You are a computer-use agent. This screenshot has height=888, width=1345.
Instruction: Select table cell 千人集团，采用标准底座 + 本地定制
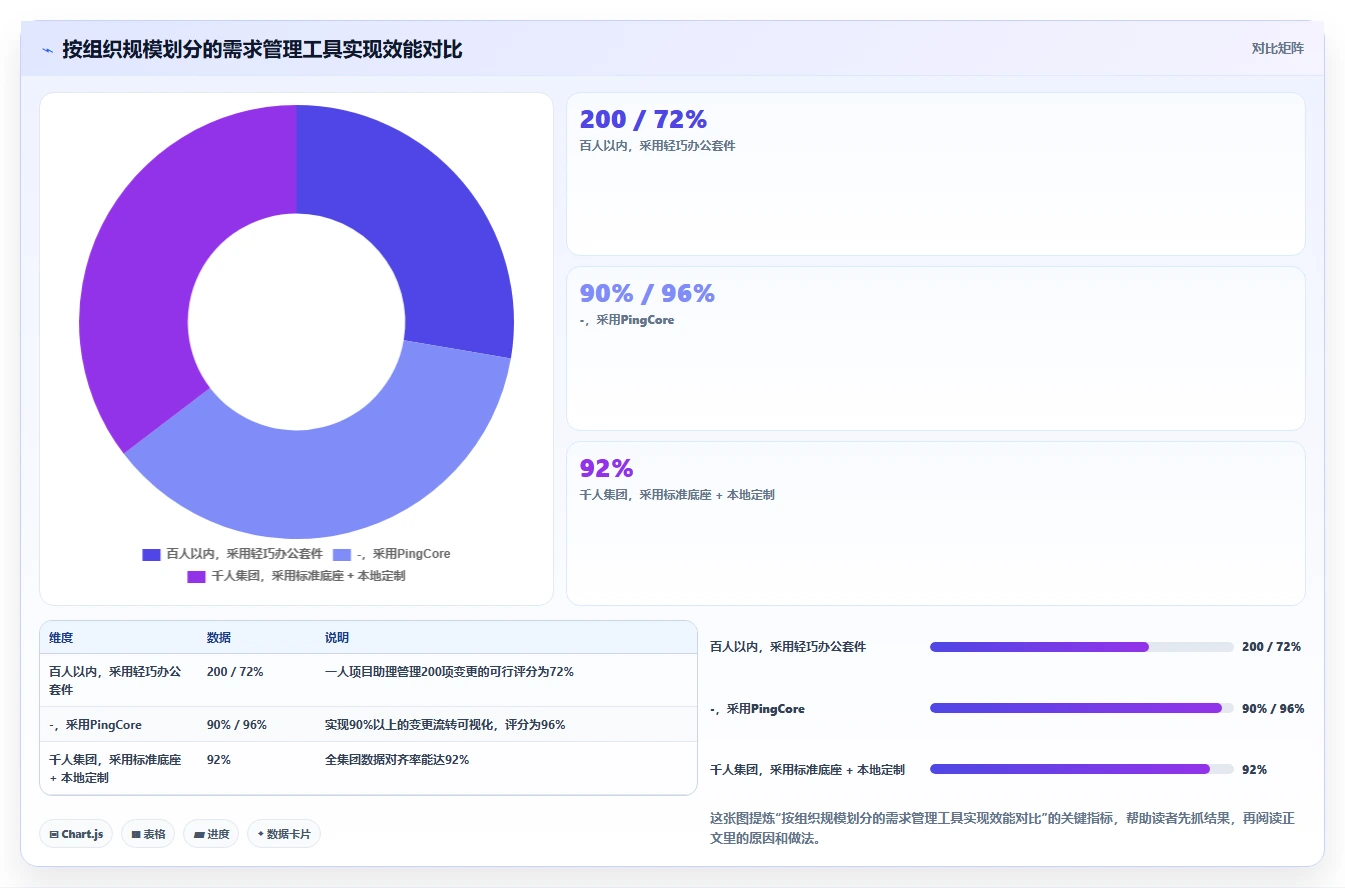point(116,768)
